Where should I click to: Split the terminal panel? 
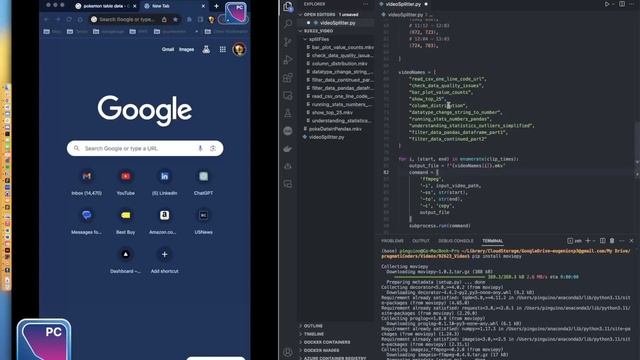pos(602,241)
